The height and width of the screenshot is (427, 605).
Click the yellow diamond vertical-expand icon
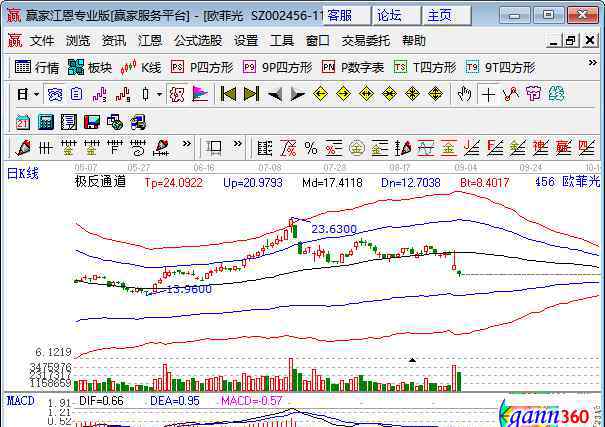[x=435, y=94]
